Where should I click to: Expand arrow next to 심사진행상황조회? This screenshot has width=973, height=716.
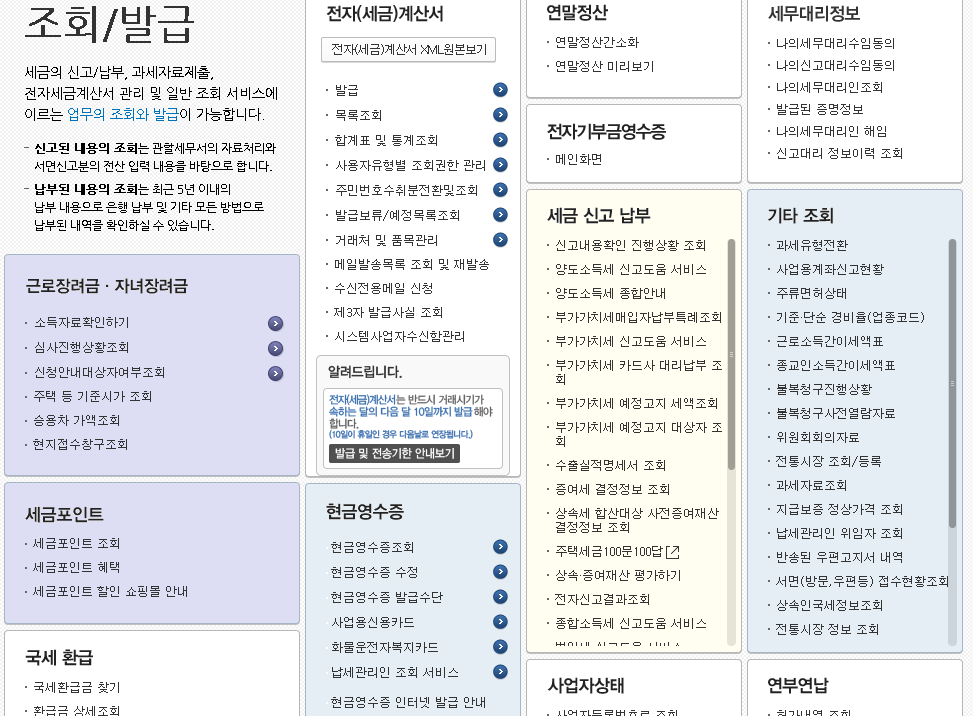(276, 348)
